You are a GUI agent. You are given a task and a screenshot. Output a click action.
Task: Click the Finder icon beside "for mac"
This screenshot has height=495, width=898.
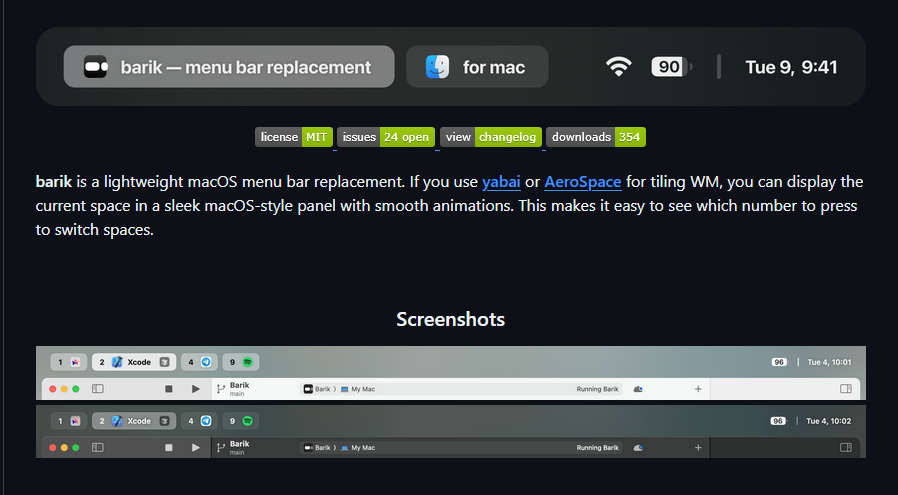point(438,67)
